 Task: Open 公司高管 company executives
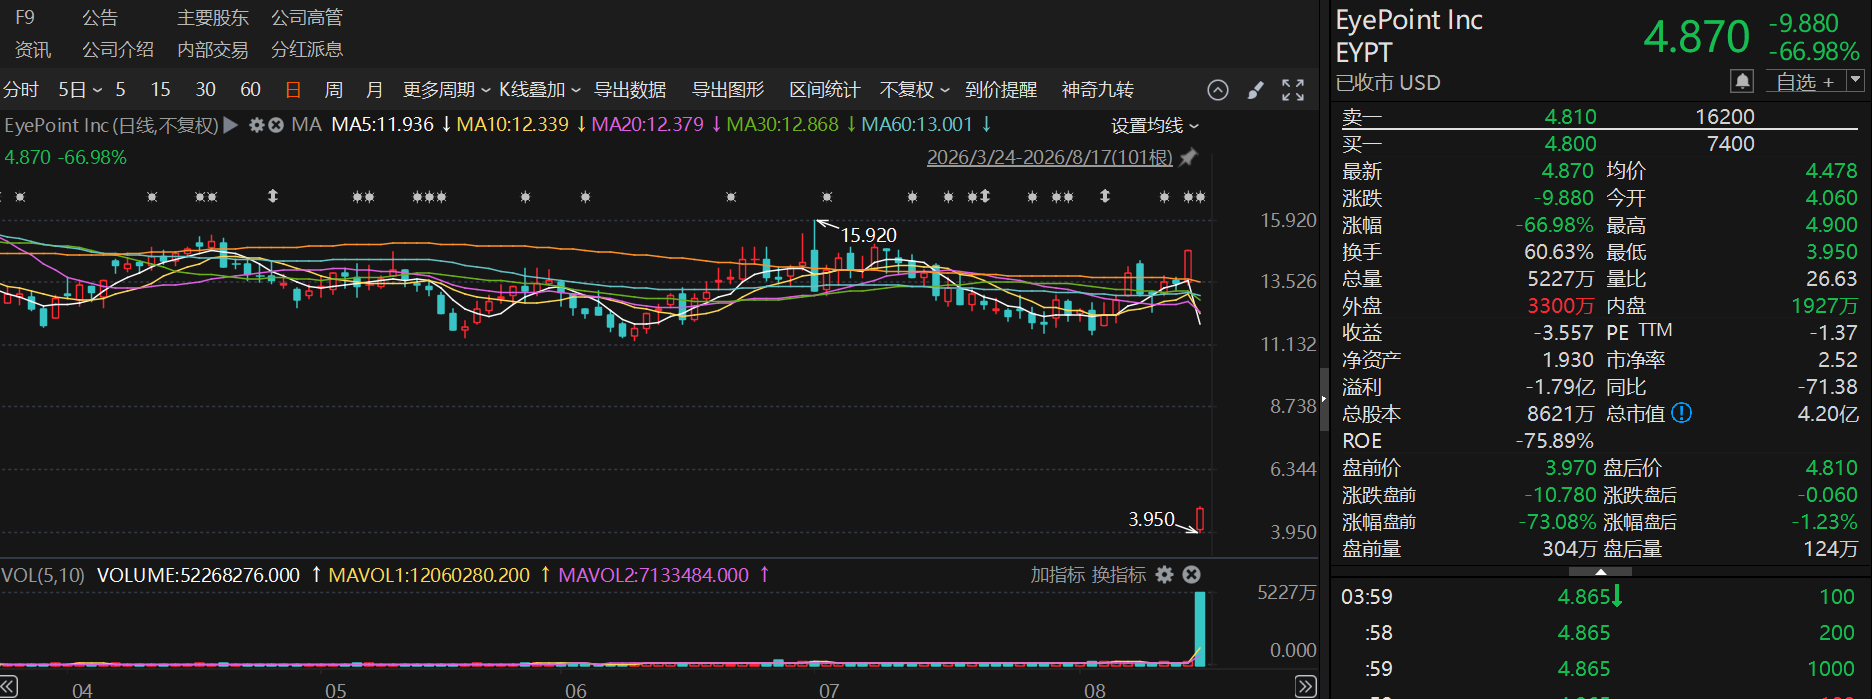(x=307, y=18)
